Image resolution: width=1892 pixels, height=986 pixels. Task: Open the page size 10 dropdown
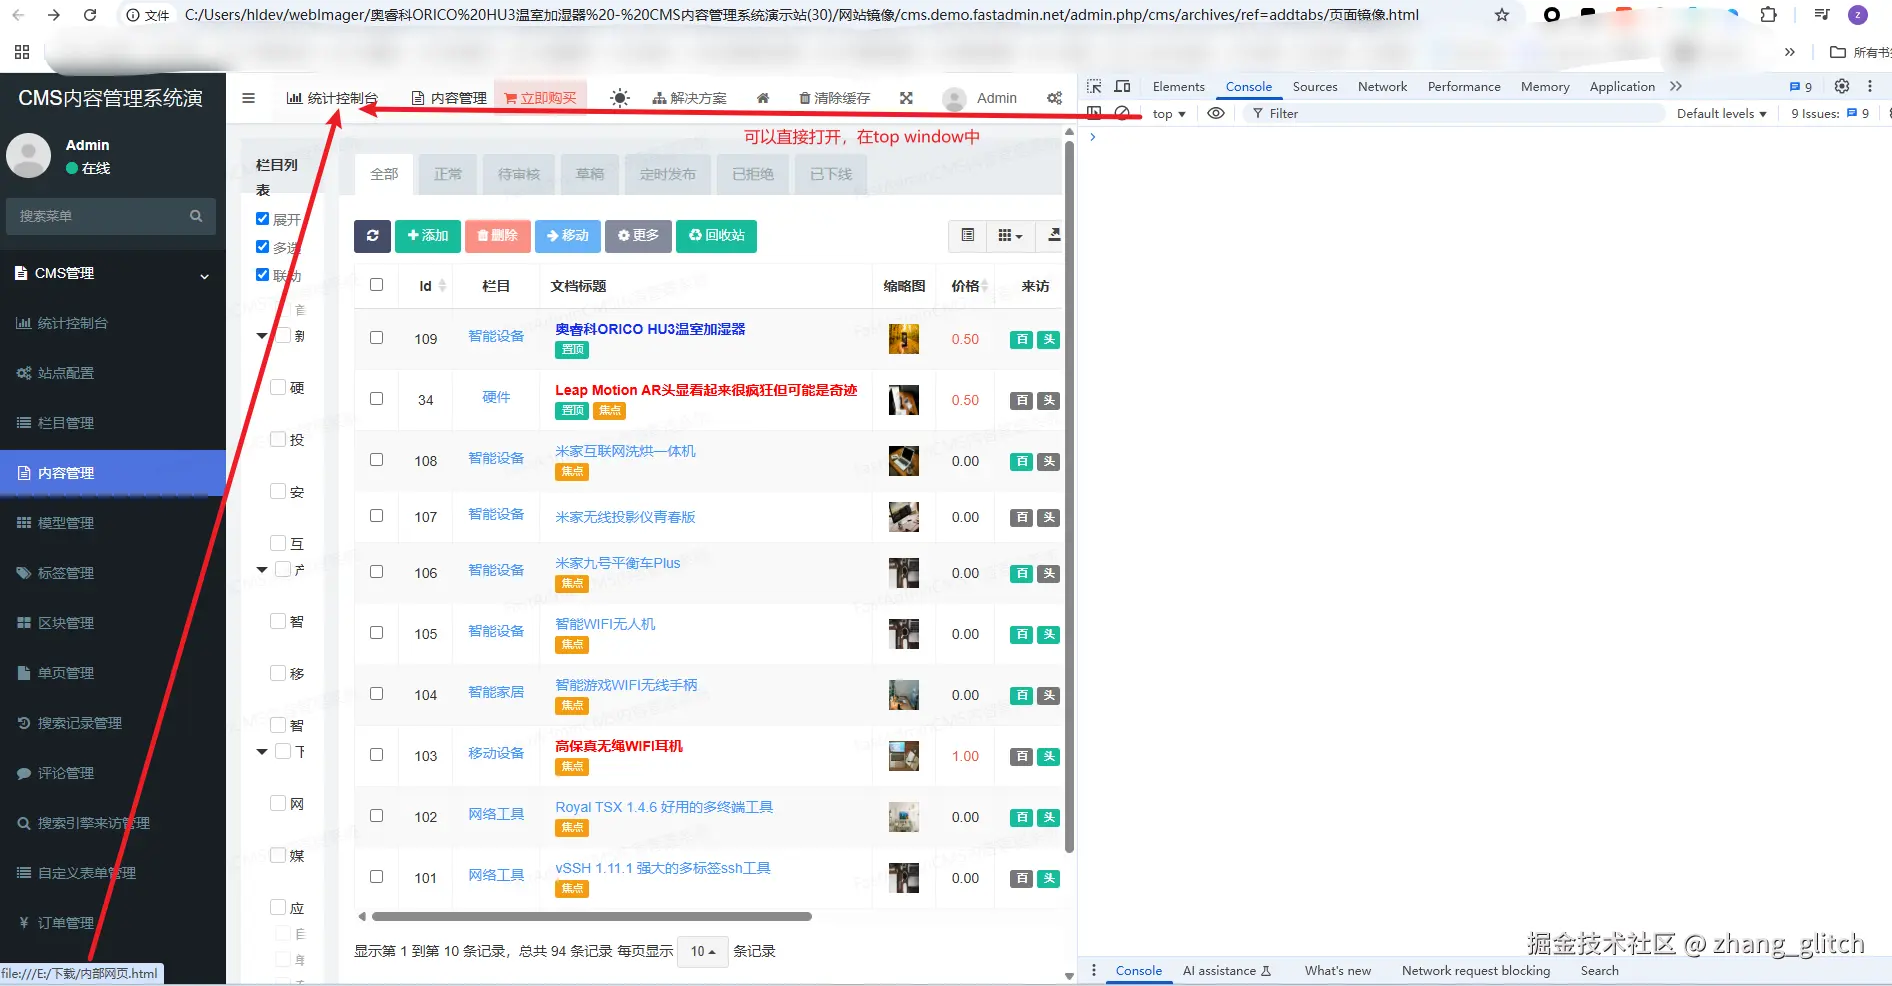pos(702,951)
